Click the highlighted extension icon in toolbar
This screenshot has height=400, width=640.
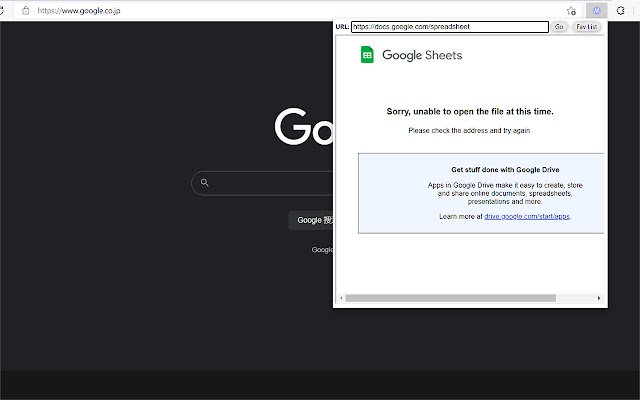[x=596, y=11]
